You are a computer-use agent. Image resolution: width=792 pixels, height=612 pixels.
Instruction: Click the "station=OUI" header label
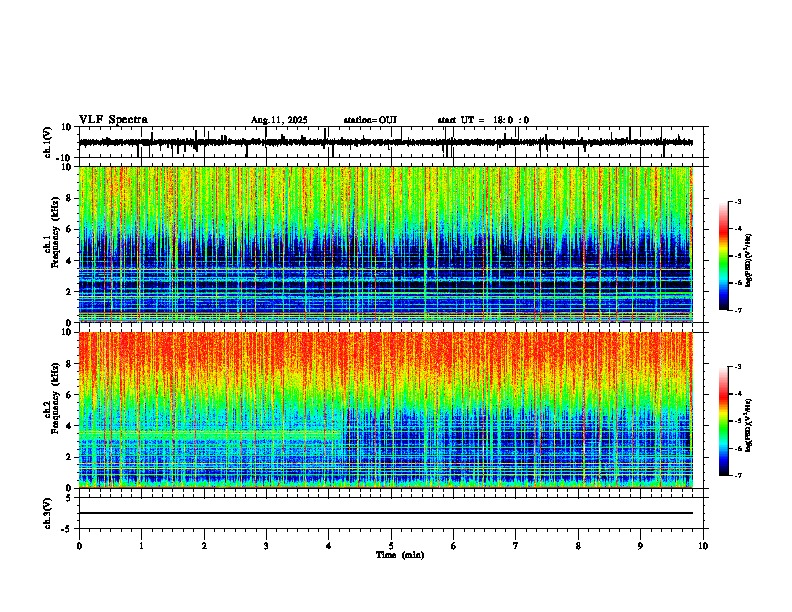pos(370,120)
